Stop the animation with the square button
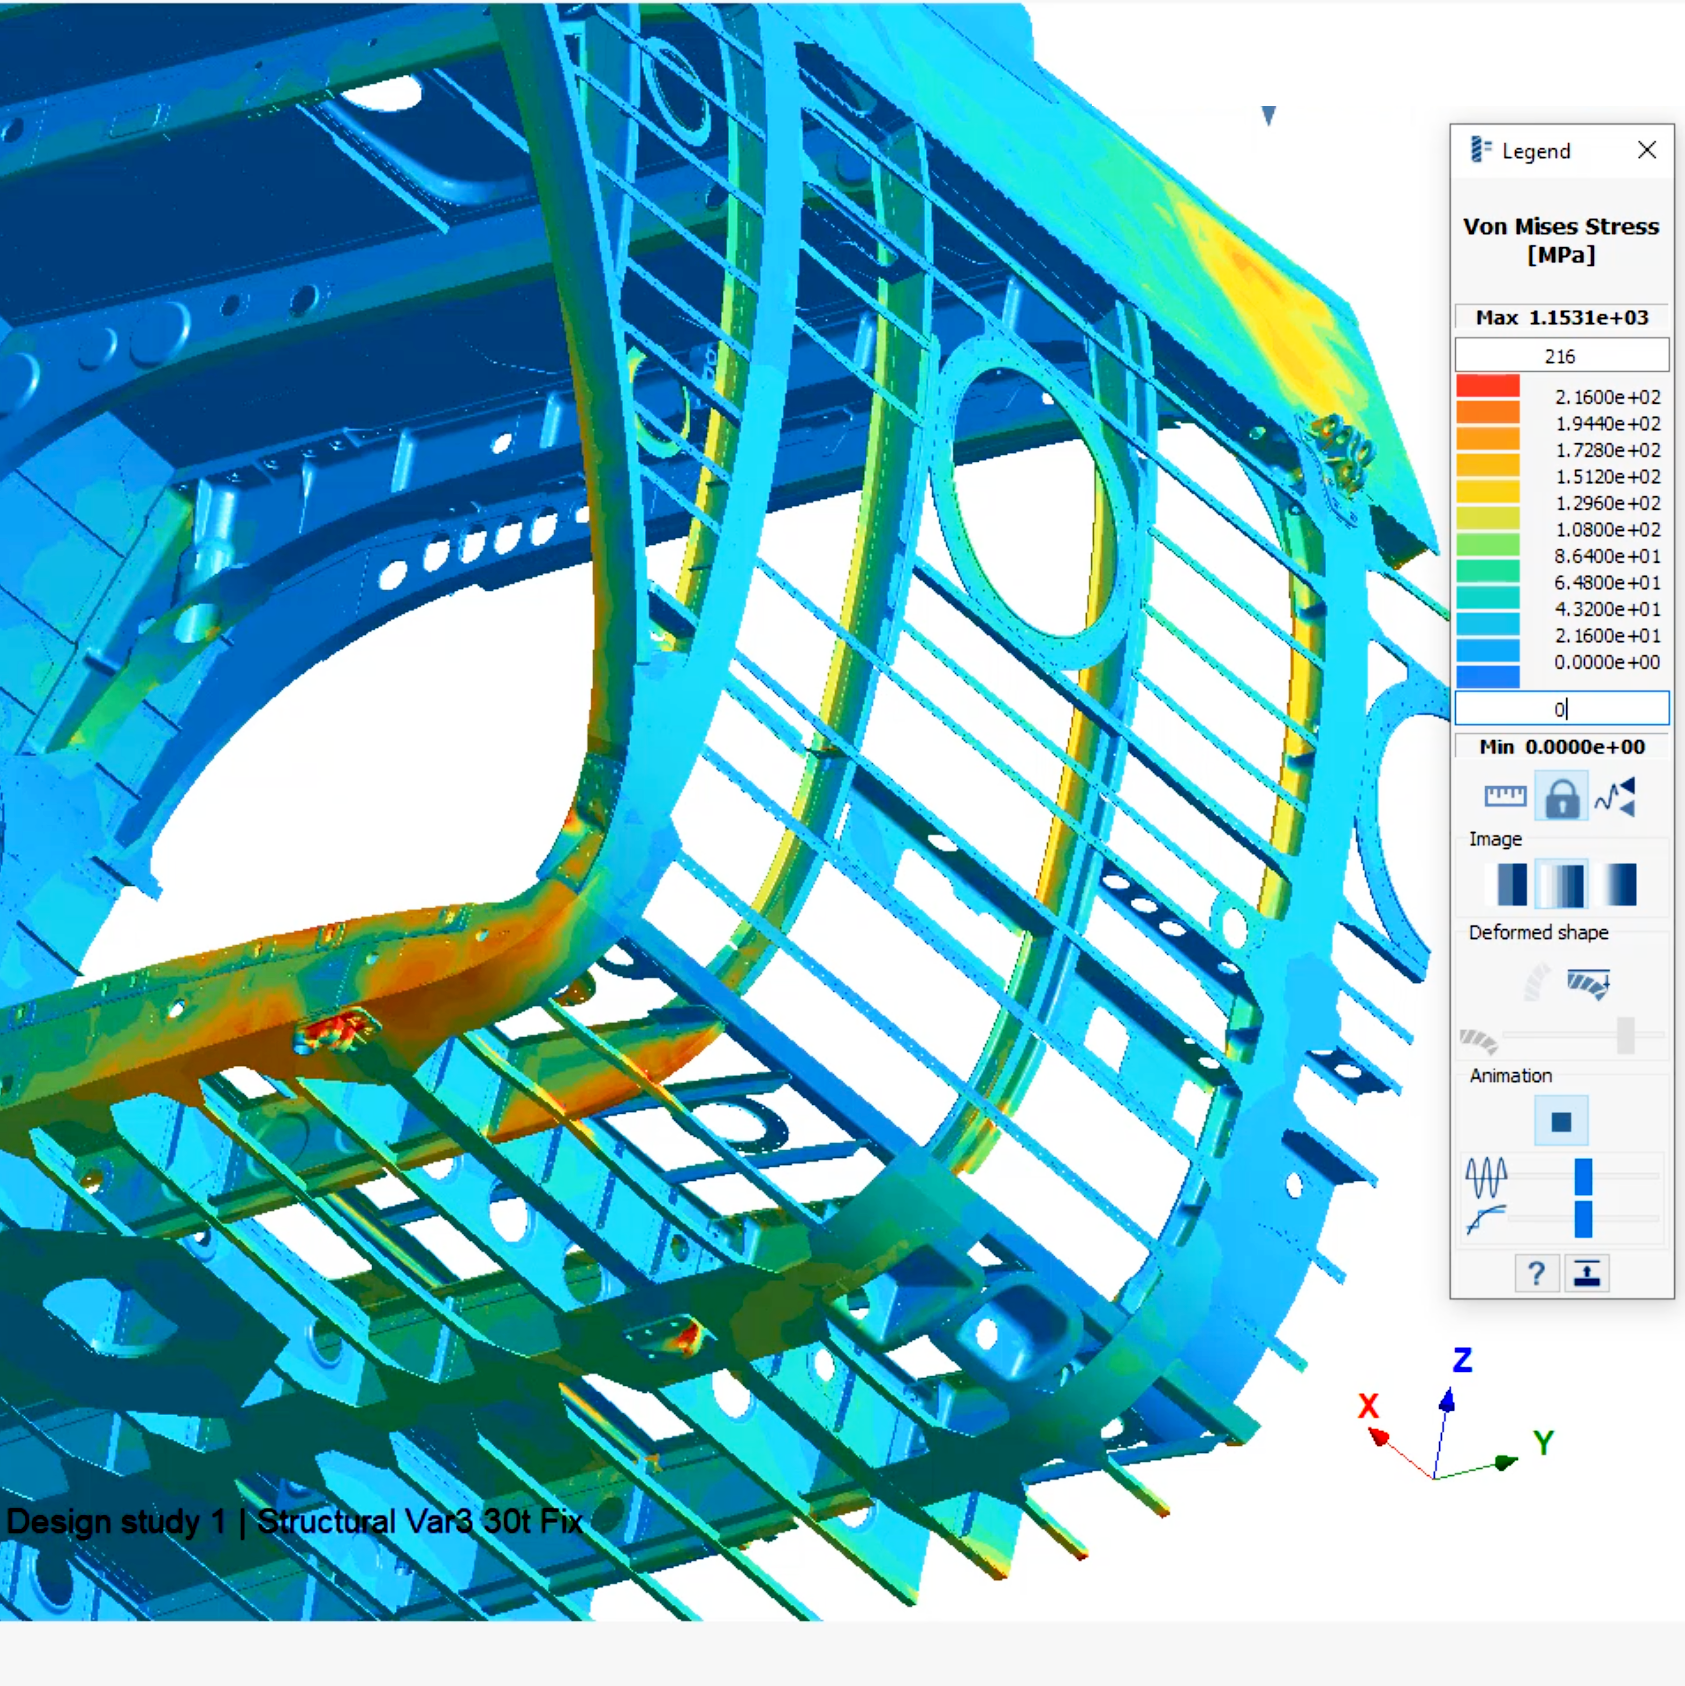1685x1686 pixels. coord(1561,1121)
